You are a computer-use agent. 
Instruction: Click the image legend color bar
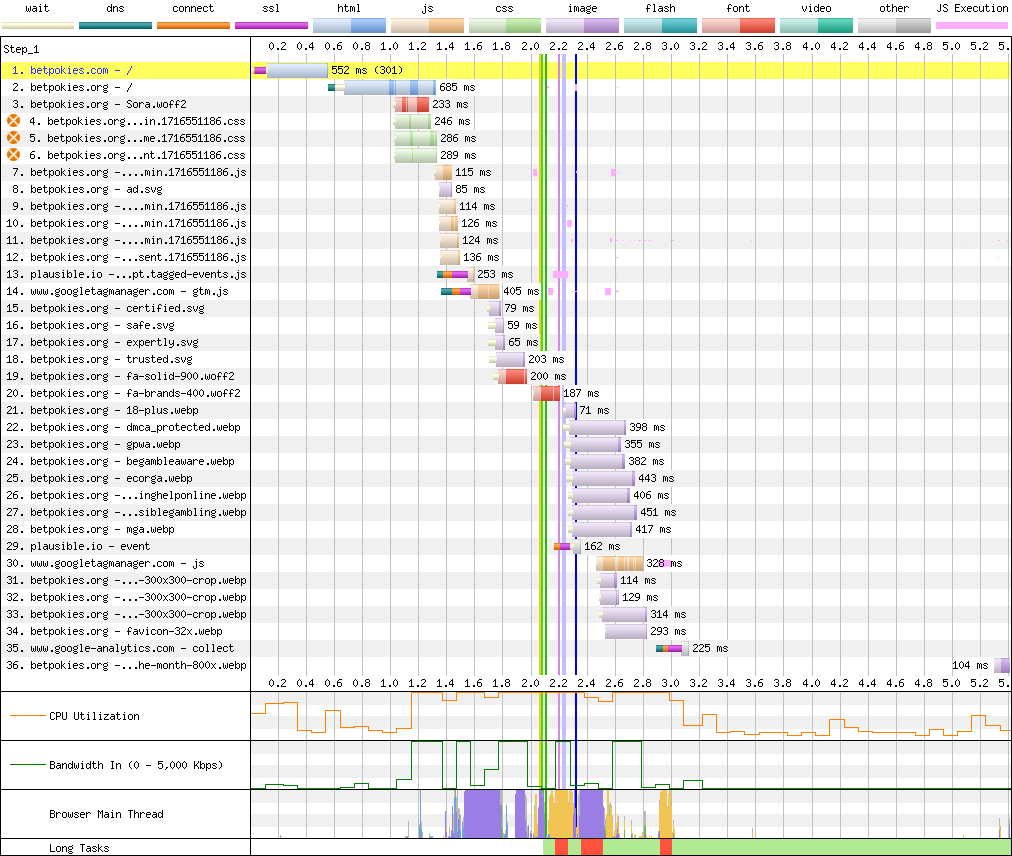pos(582,26)
